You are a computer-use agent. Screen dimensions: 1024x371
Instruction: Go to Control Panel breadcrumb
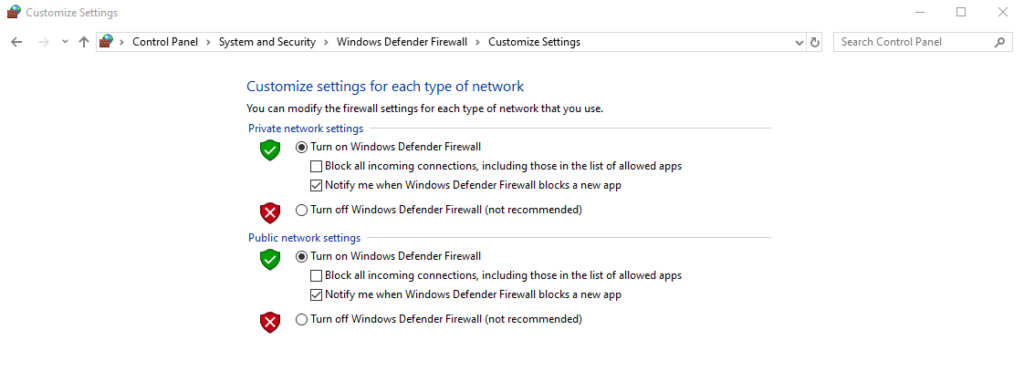(165, 42)
